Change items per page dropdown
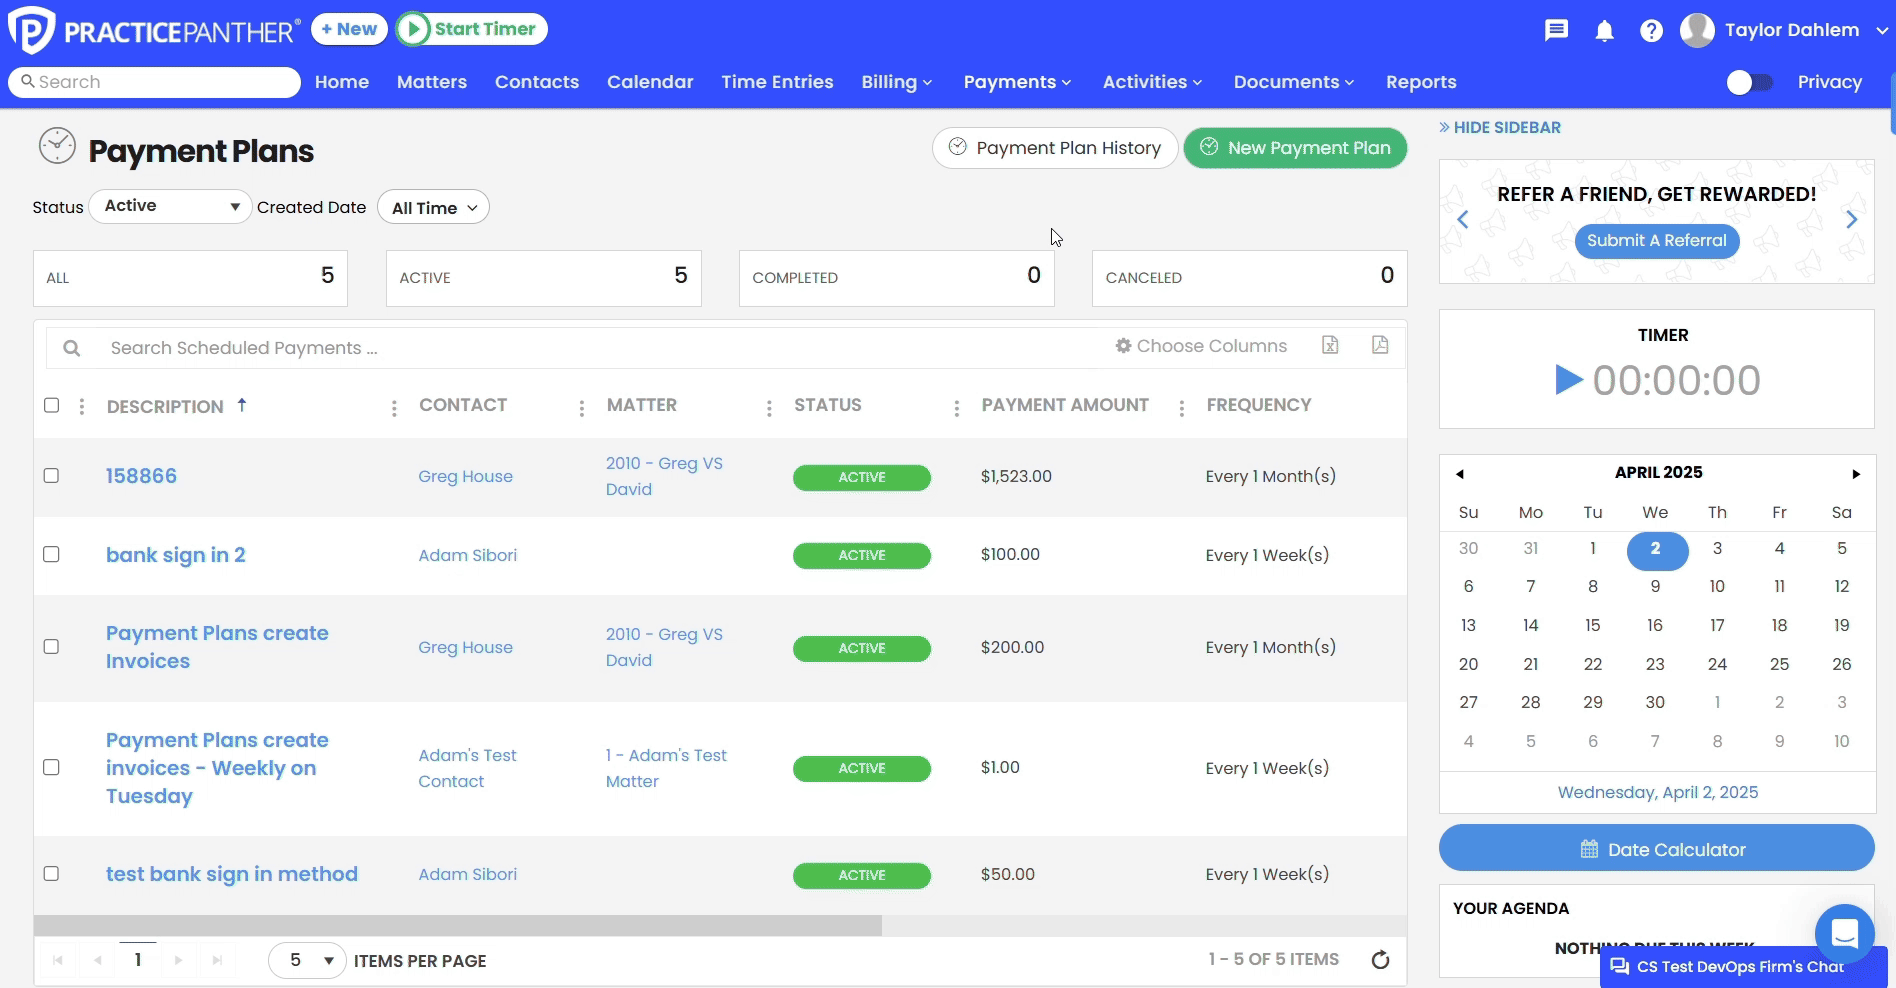The width and height of the screenshot is (1896, 988). [307, 961]
